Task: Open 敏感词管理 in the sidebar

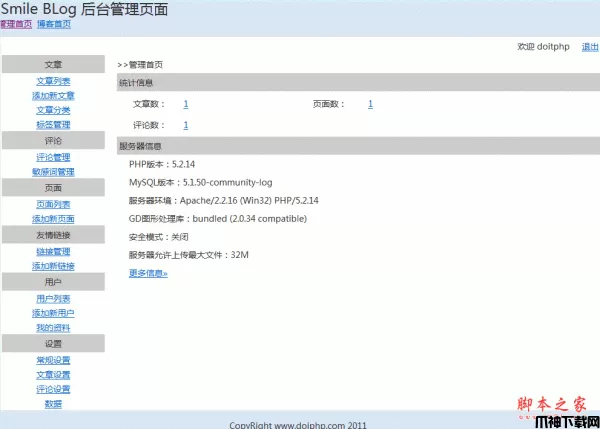Action: tap(53, 172)
